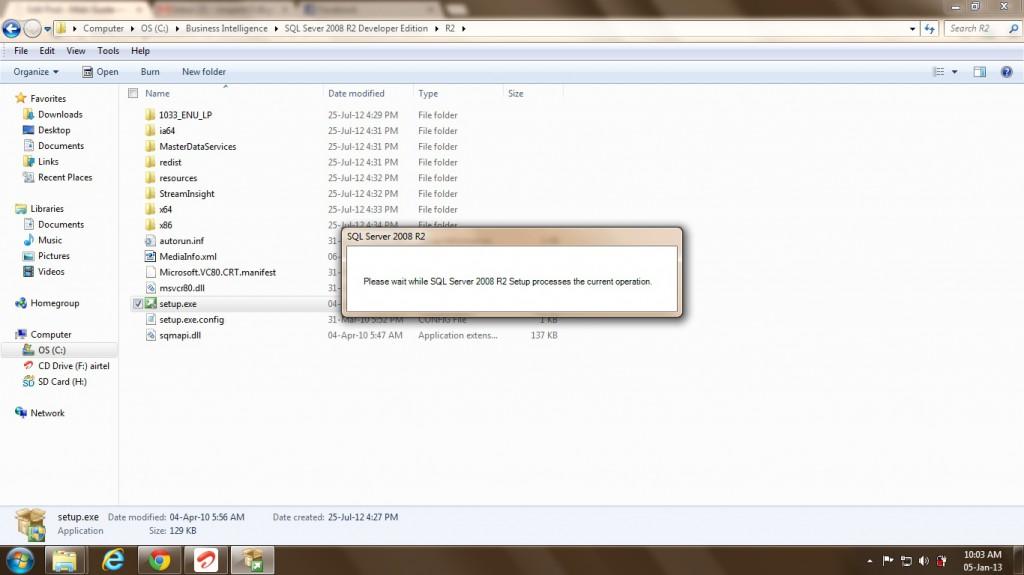Open the Help menu
This screenshot has height=575, width=1024.
(x=140, y=51)
